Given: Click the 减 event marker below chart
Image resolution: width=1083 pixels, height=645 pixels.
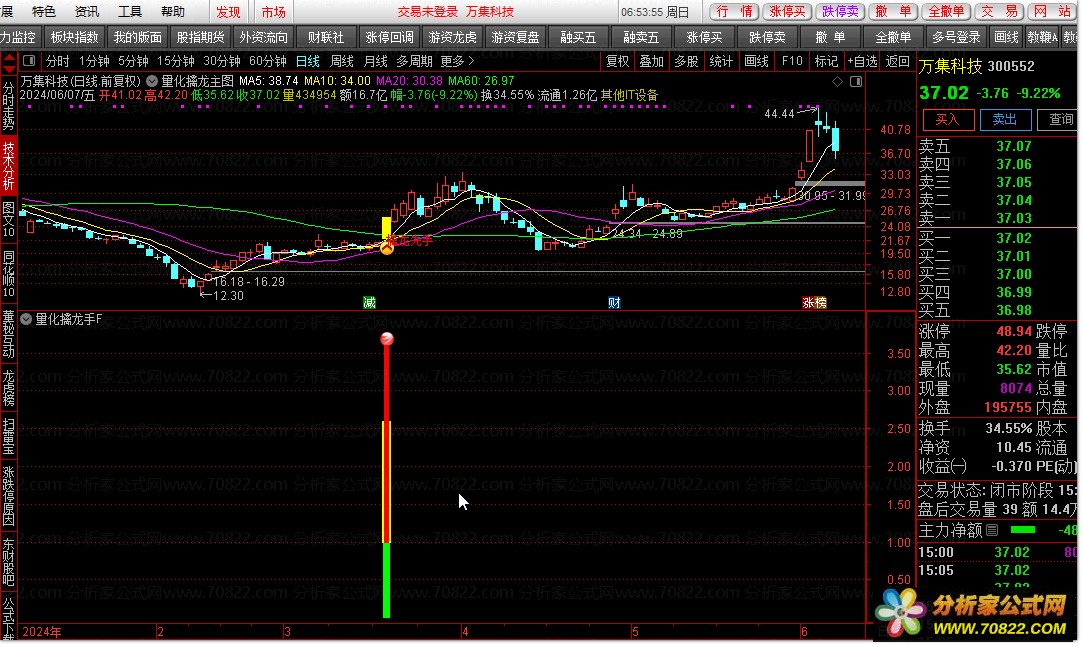Looking at the screenshot, I should pyautogui.click(x=370, y=302).
